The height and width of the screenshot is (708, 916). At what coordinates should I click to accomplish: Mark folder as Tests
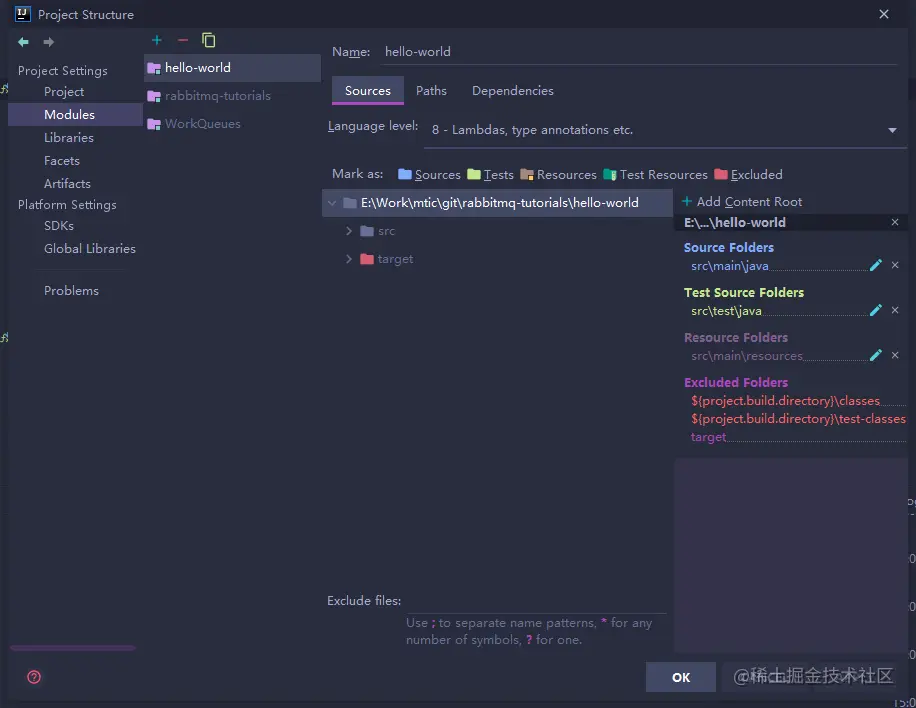pos(490,175)
